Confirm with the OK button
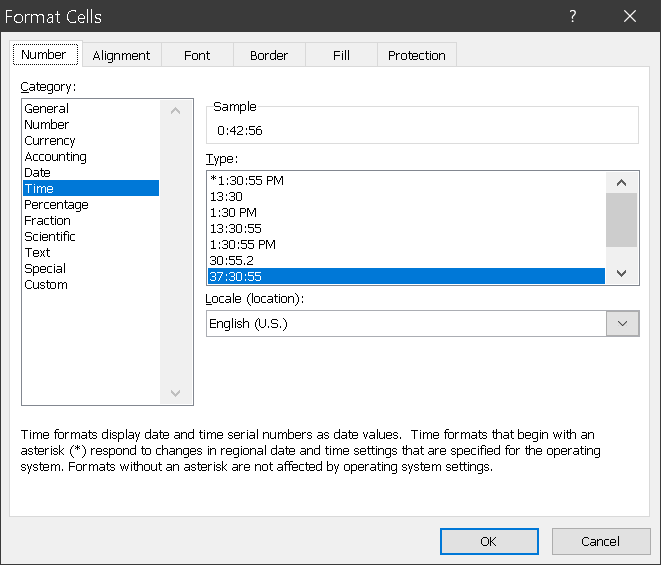661x565 pixels. (x=489, y=541)
